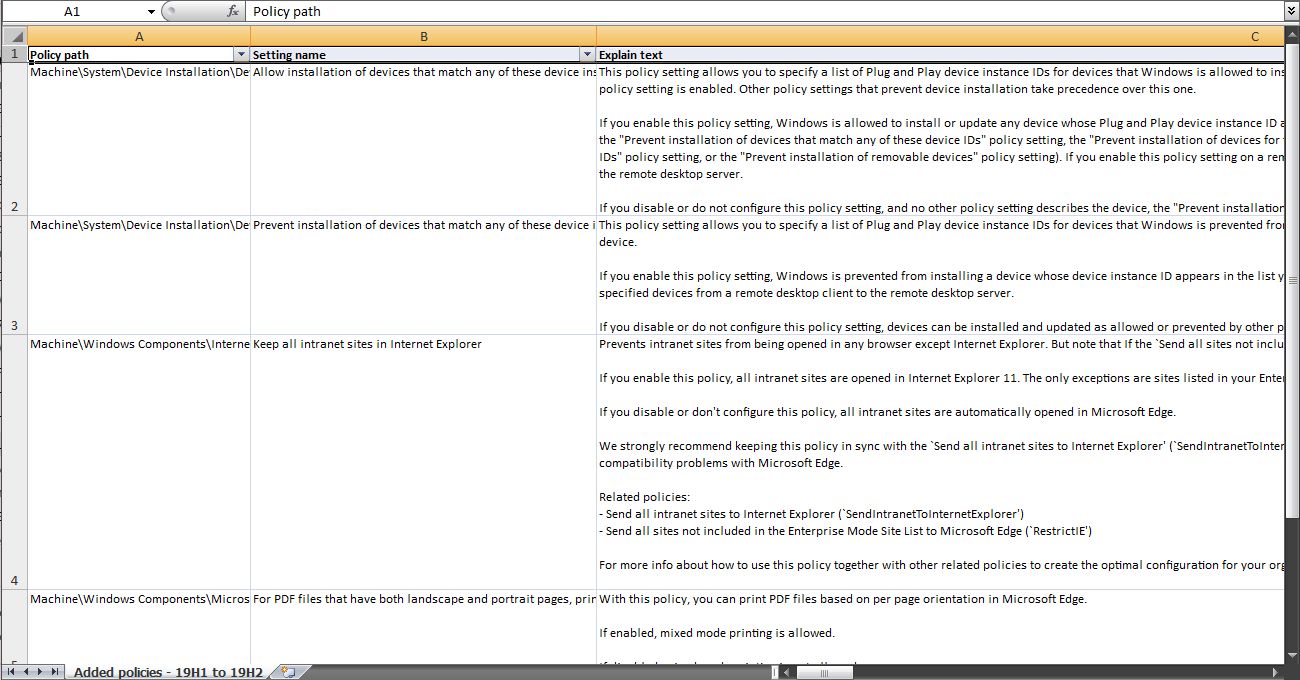Viewport: 1300px width, 680px height.
Task: Click the fx Insert Function icon
Action: tap(233, 11)
